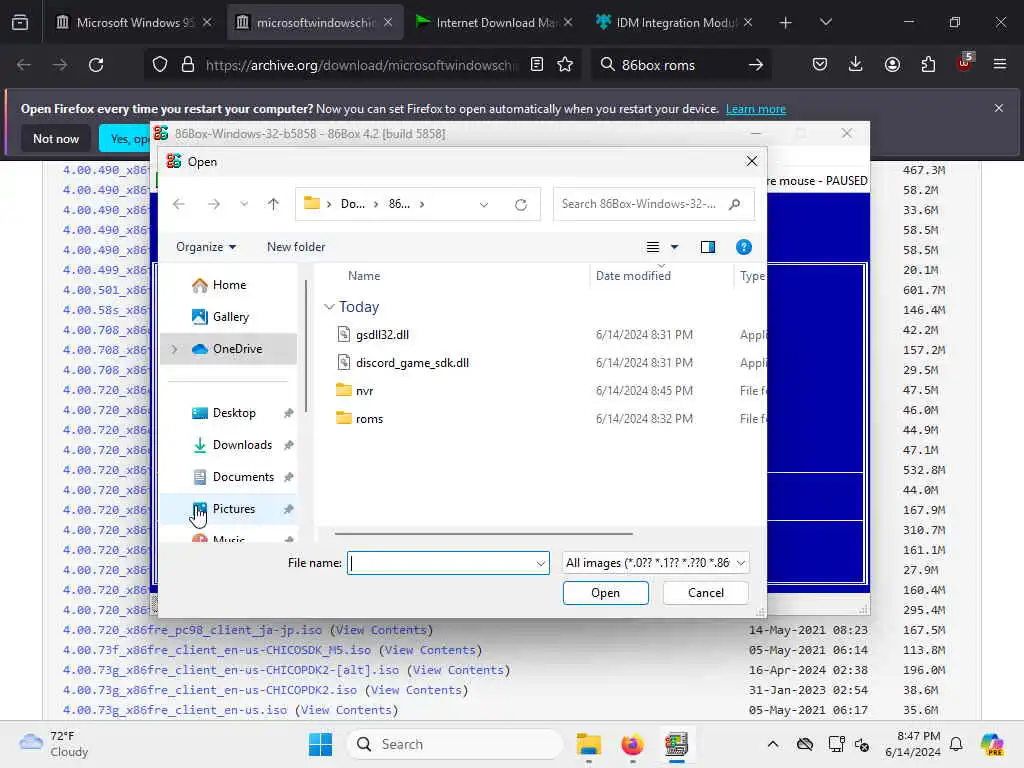Reload the page in Firefox

(96, 65)
